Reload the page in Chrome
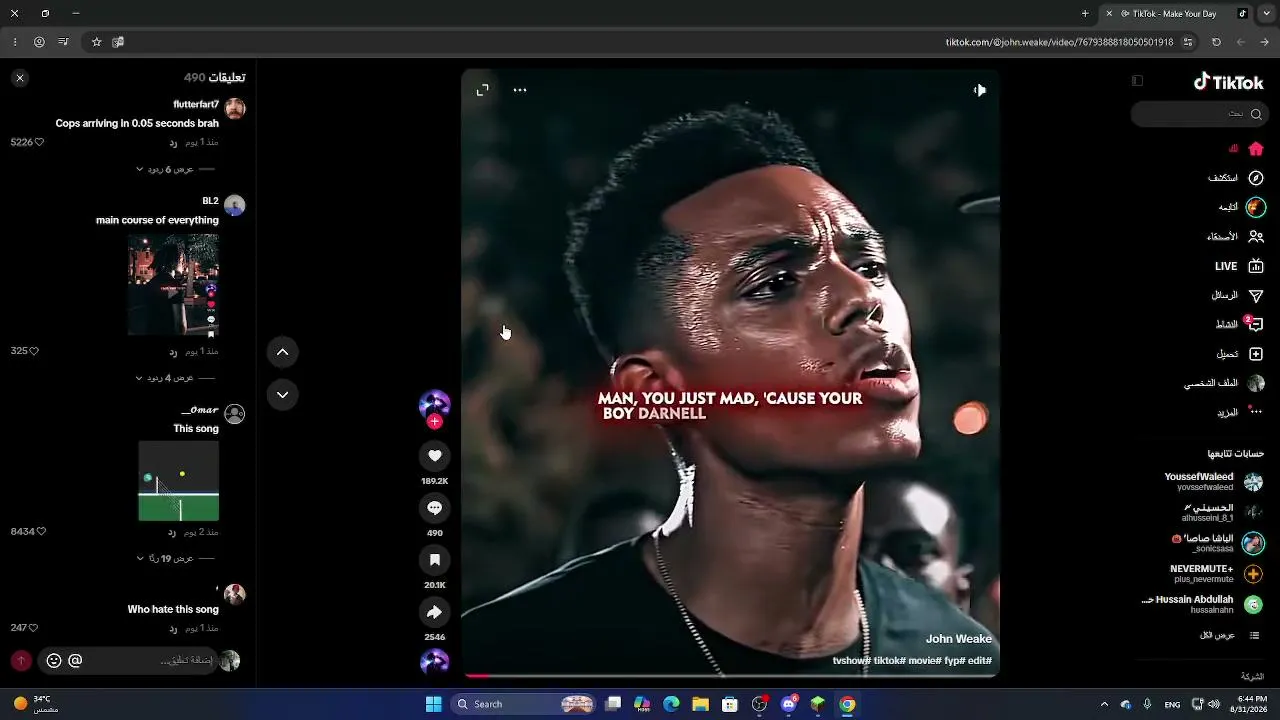 (1216, 42)
